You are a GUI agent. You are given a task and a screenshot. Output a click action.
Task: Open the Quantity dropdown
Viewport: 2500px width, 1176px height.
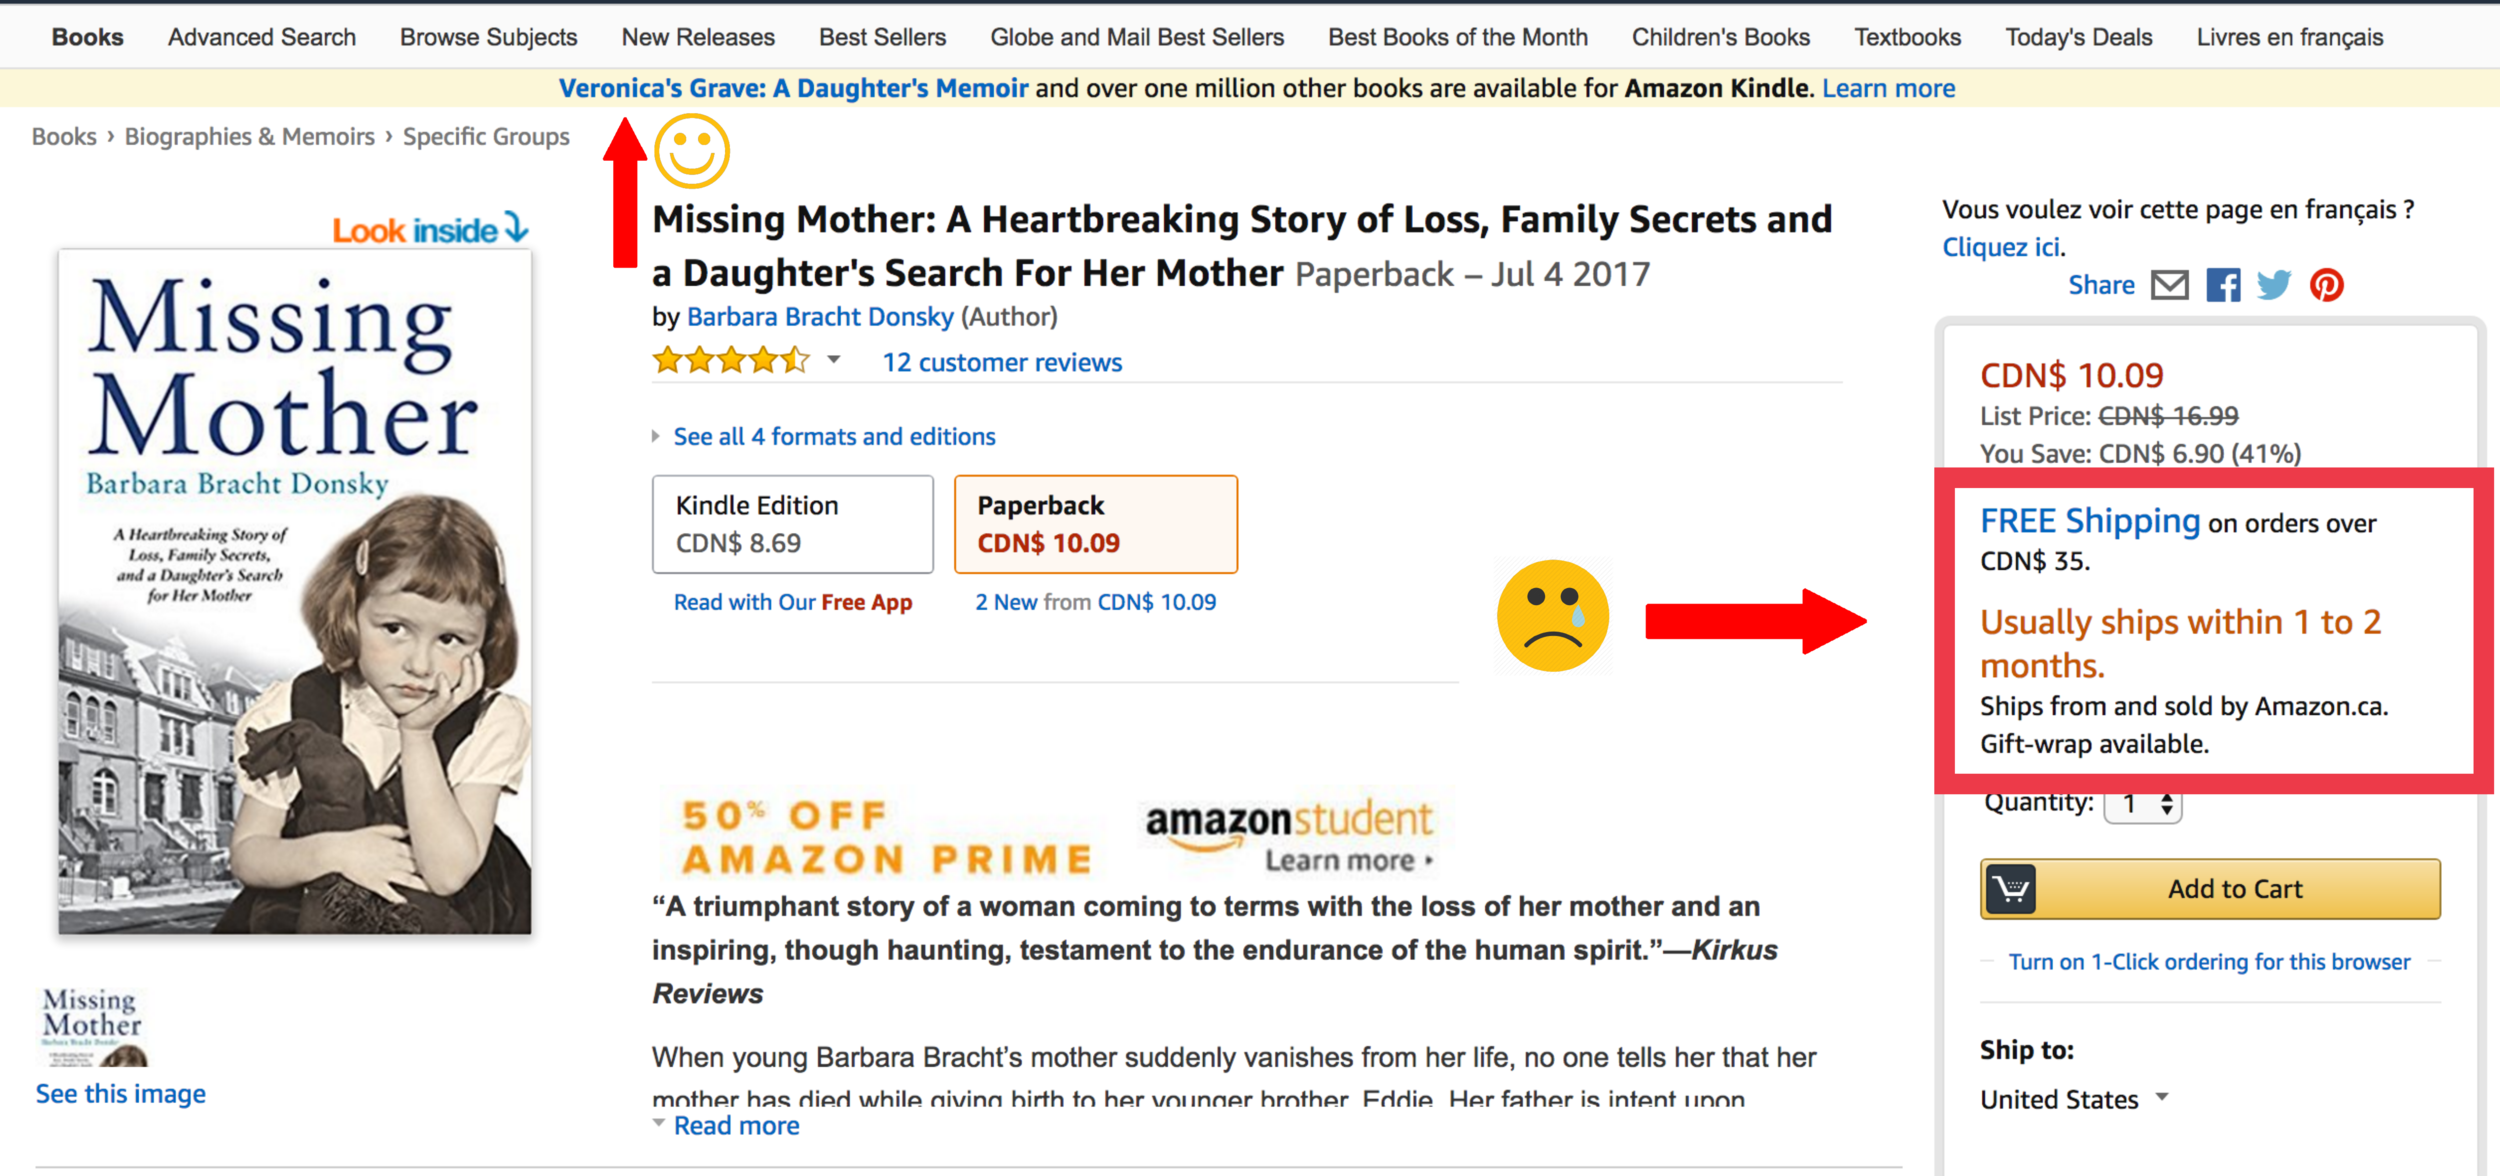click(2142, 804)
